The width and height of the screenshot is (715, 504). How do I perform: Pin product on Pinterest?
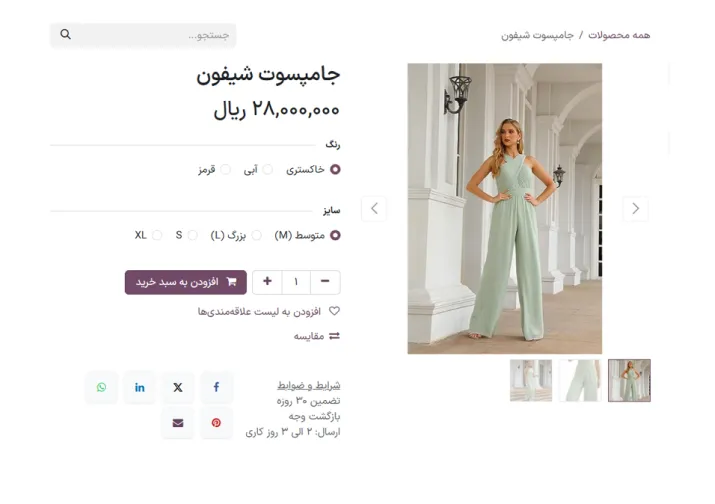click(216, 423)
